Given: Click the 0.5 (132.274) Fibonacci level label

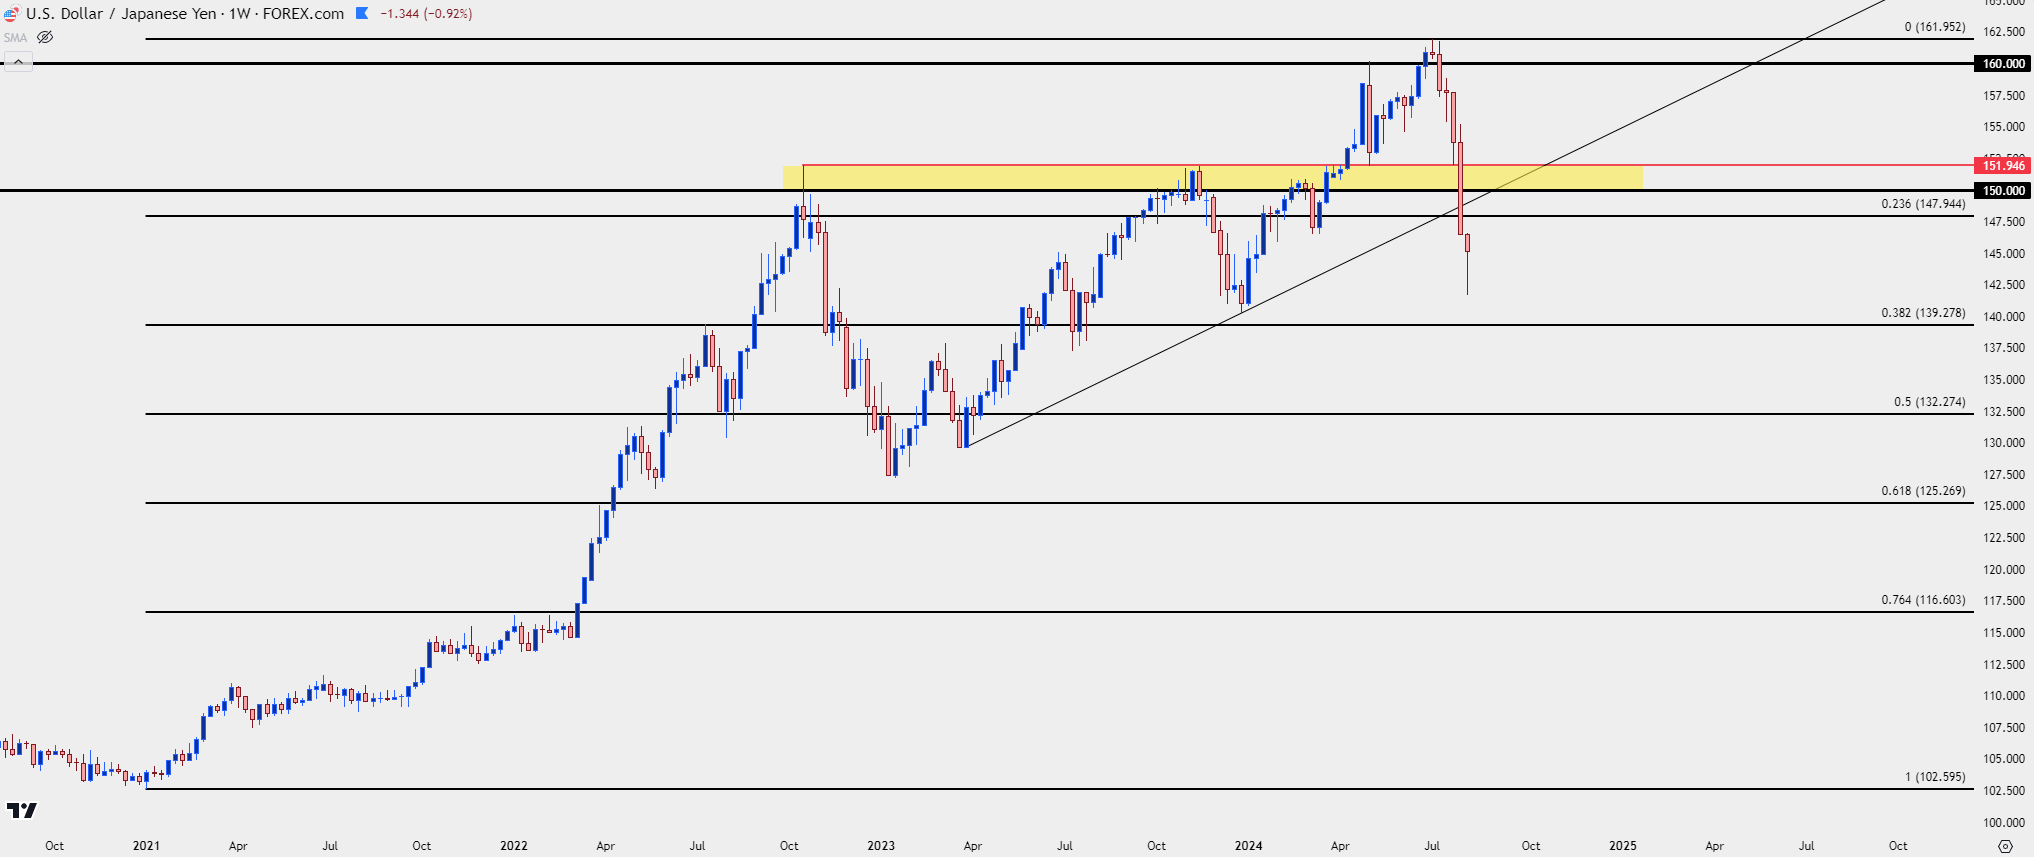Looking at the screenshot, I should 1929,402.
